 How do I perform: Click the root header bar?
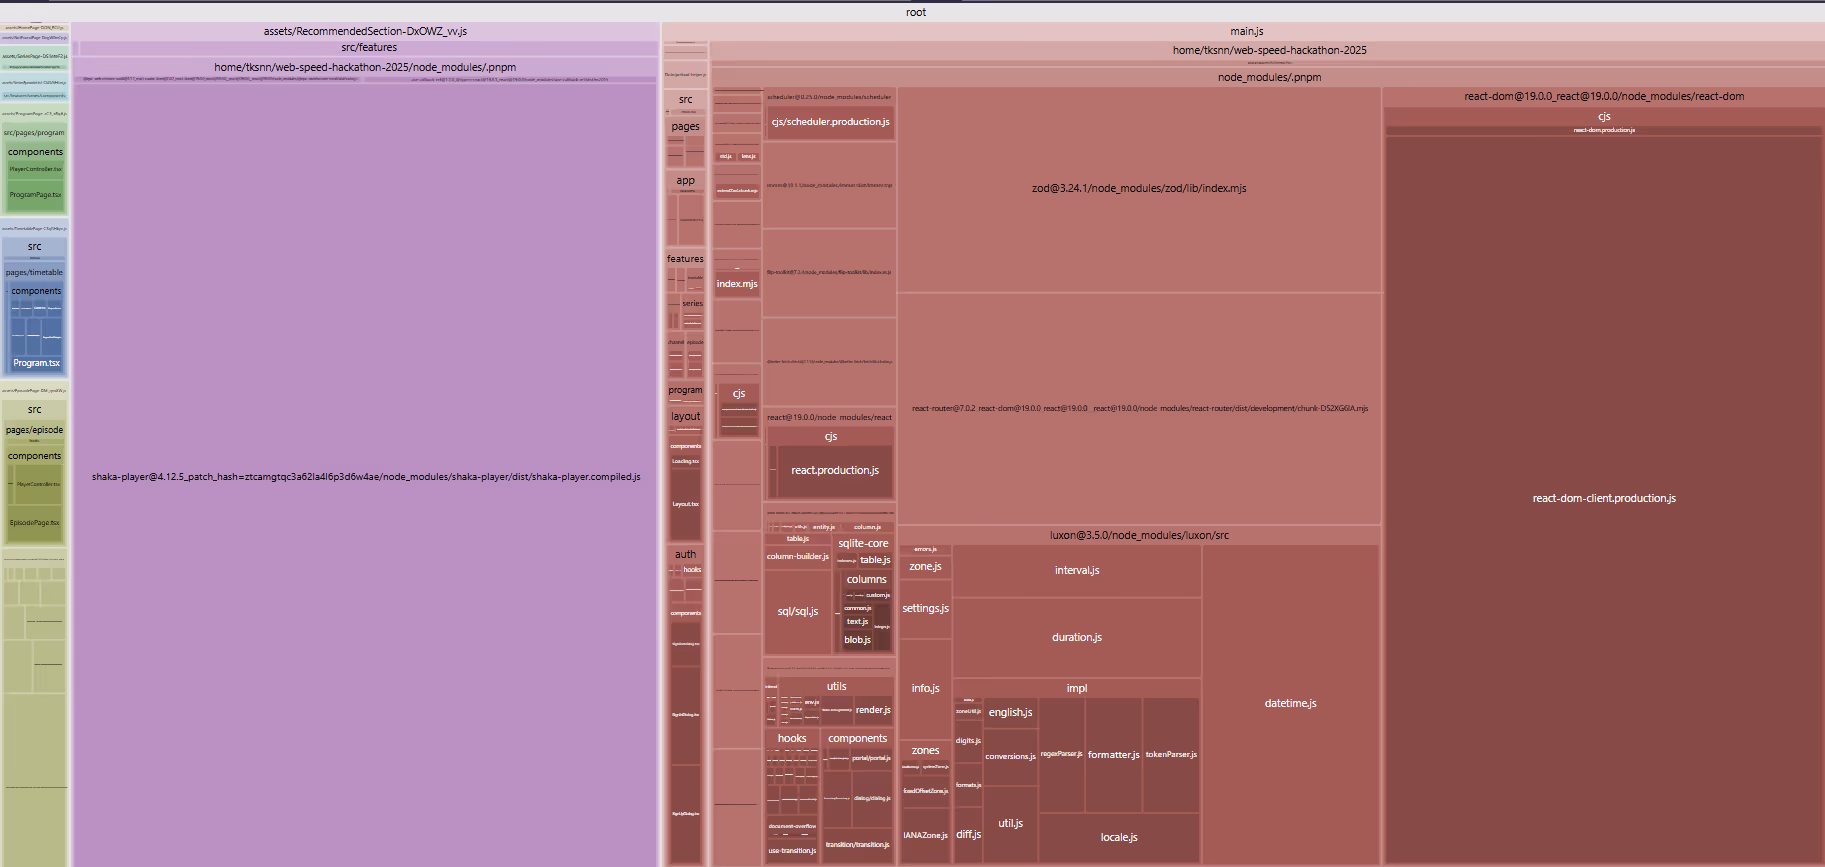(x=915, y=12)
